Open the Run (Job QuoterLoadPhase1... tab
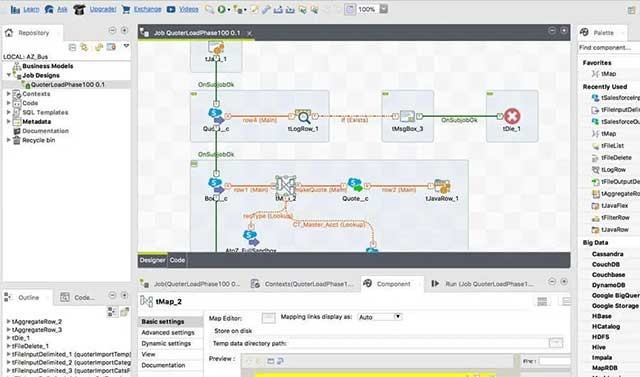 point(483,284)
